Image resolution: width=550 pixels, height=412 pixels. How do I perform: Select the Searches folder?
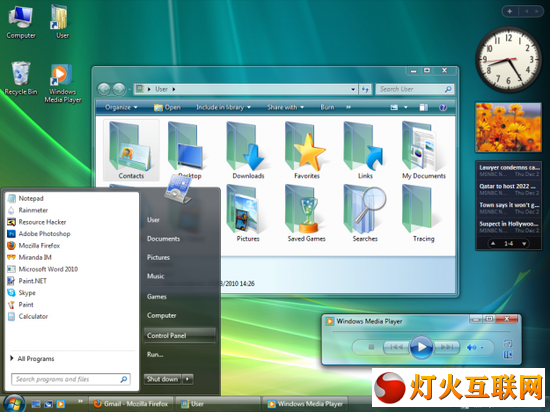tap(365, 213)
